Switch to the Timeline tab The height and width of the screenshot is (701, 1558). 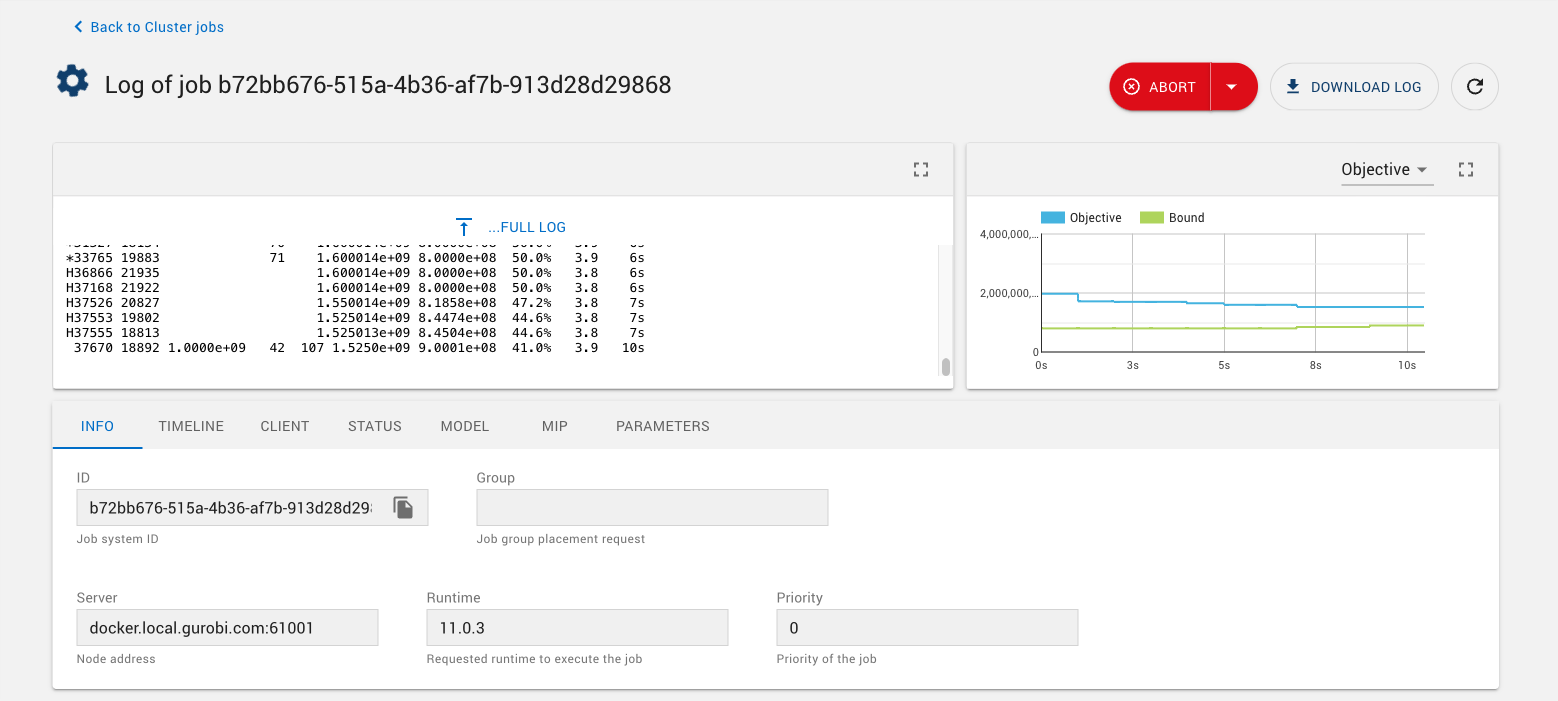191,426
